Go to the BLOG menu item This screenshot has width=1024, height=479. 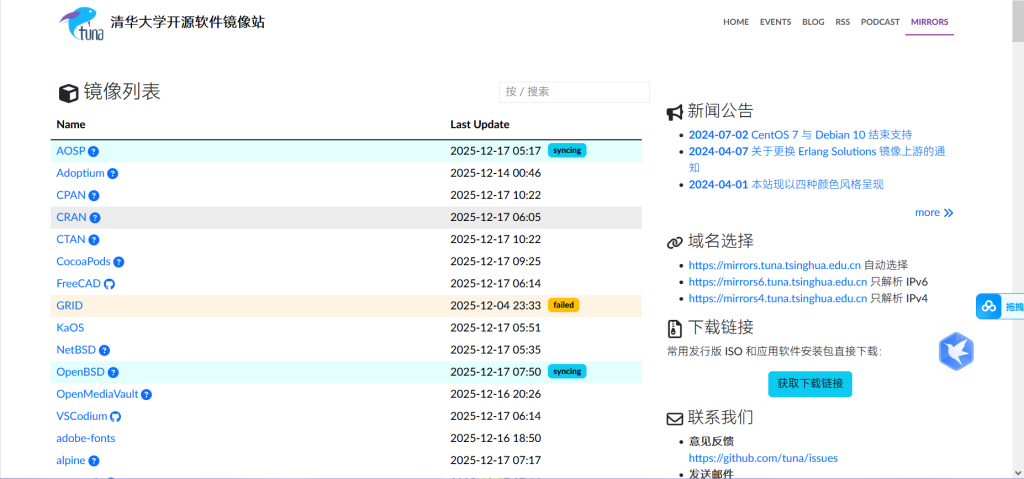(813, 22)
